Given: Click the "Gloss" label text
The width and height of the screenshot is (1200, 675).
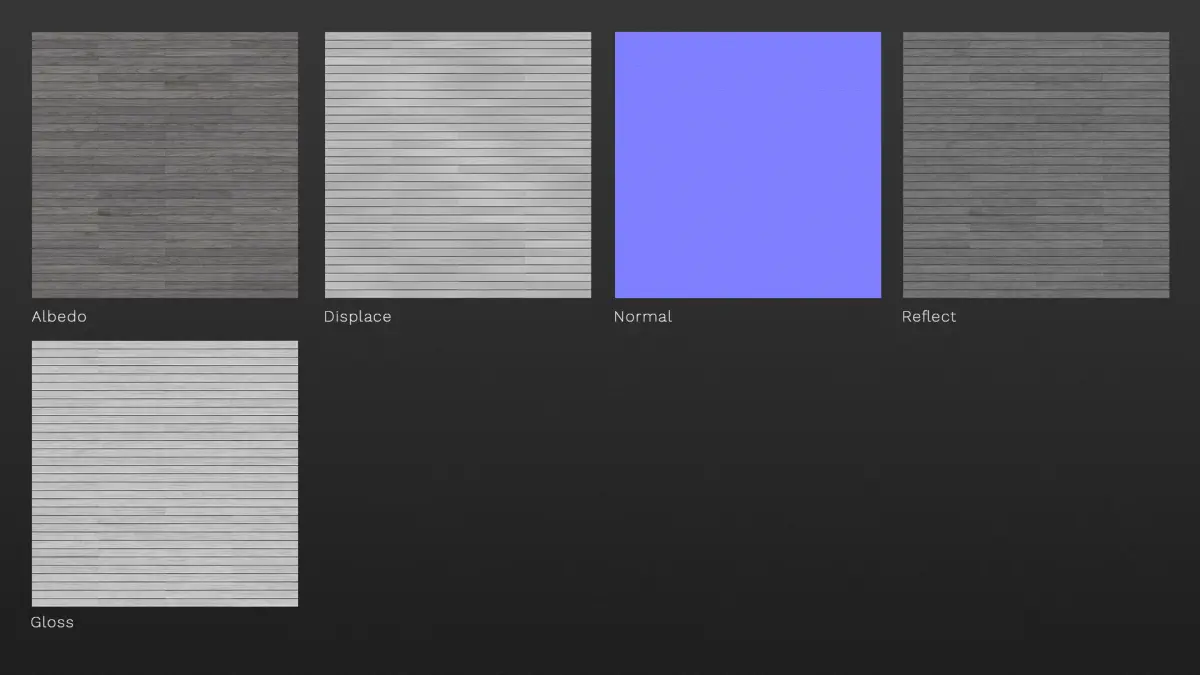Looking at the screenshot, I should pos(52,622).
